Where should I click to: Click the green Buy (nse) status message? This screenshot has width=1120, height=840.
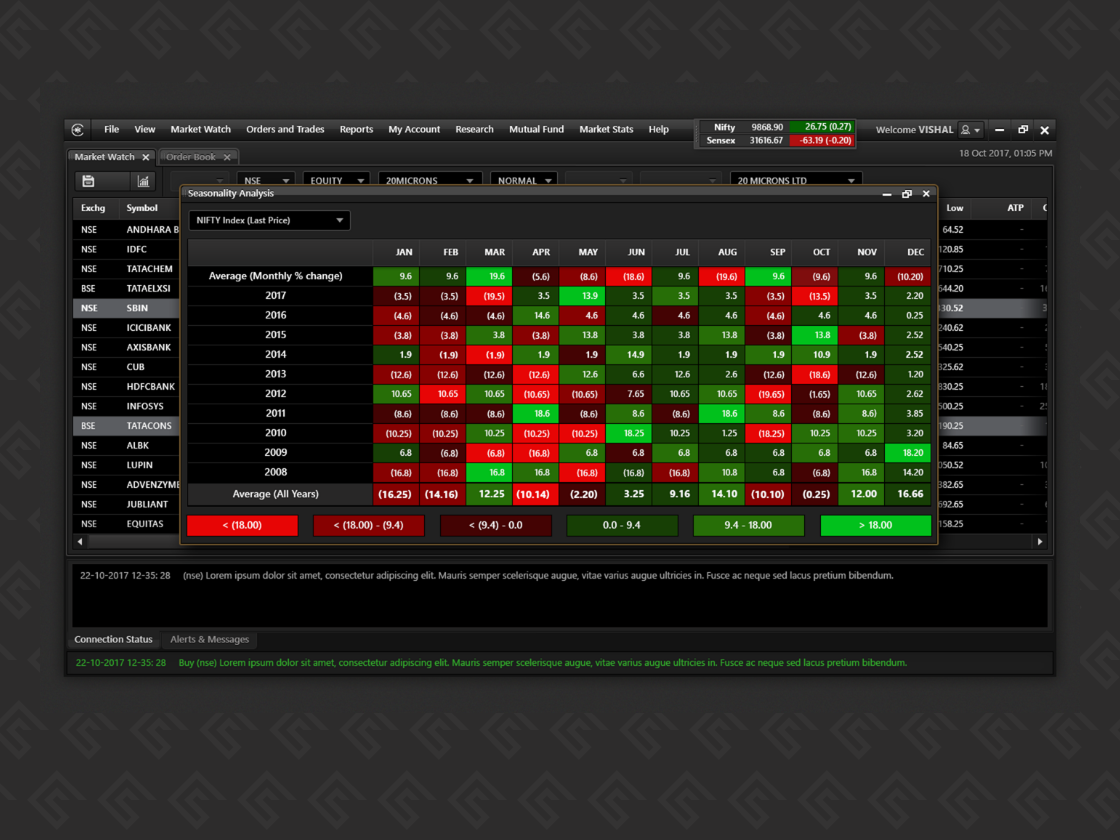tap(542, 663)
